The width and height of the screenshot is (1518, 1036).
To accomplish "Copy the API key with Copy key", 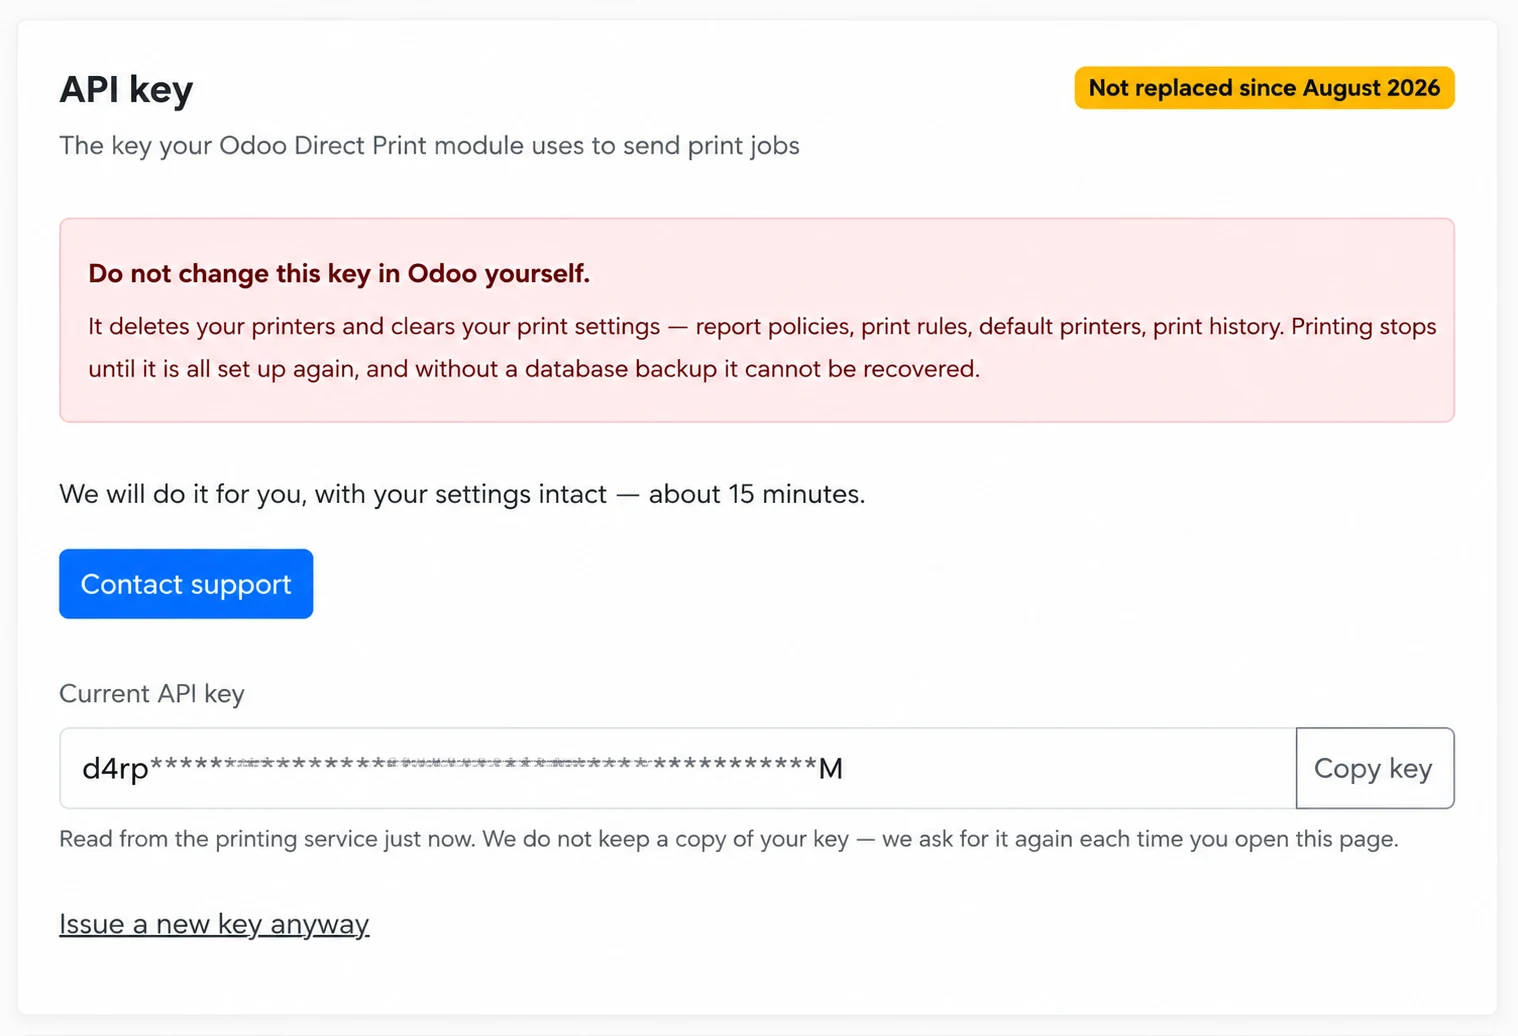I will tap(1374, 768).
